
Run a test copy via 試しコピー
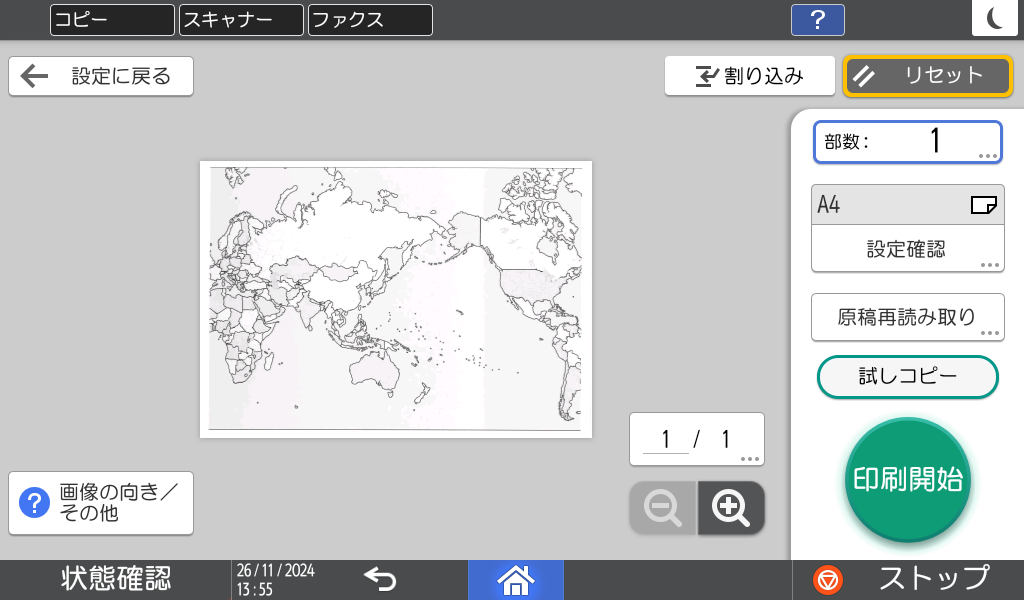point(907,377)
